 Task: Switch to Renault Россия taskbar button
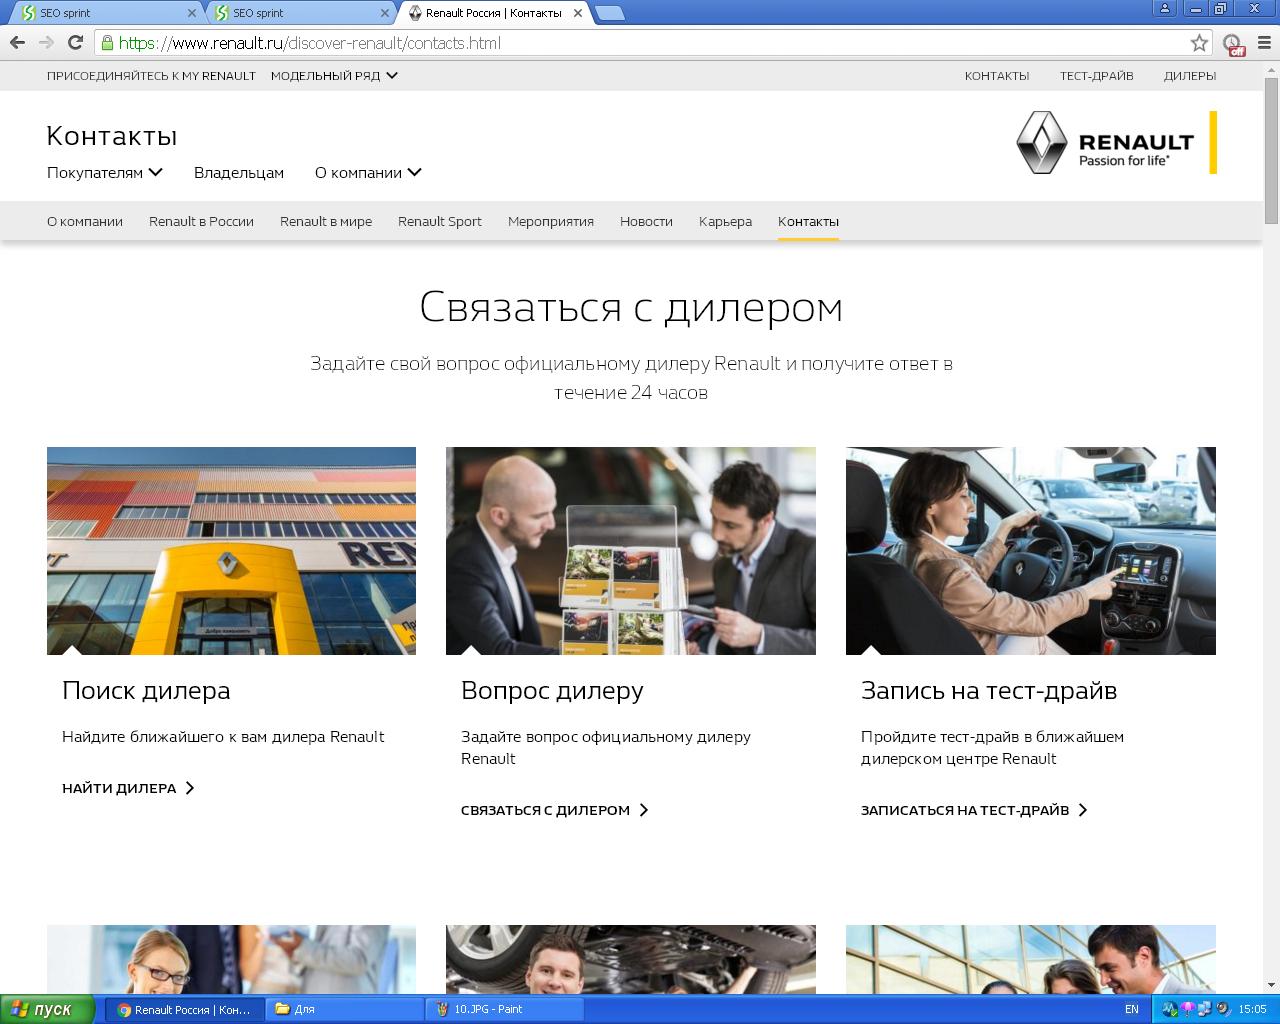coord(185,1009)
